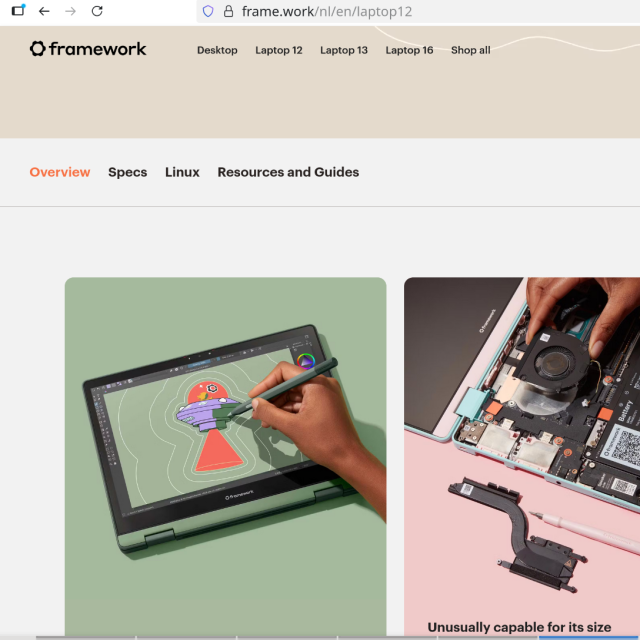Viewport: 640px width, 640px height.
Task: Switch to the Linux tab
Action: click(x=182, y=172)
